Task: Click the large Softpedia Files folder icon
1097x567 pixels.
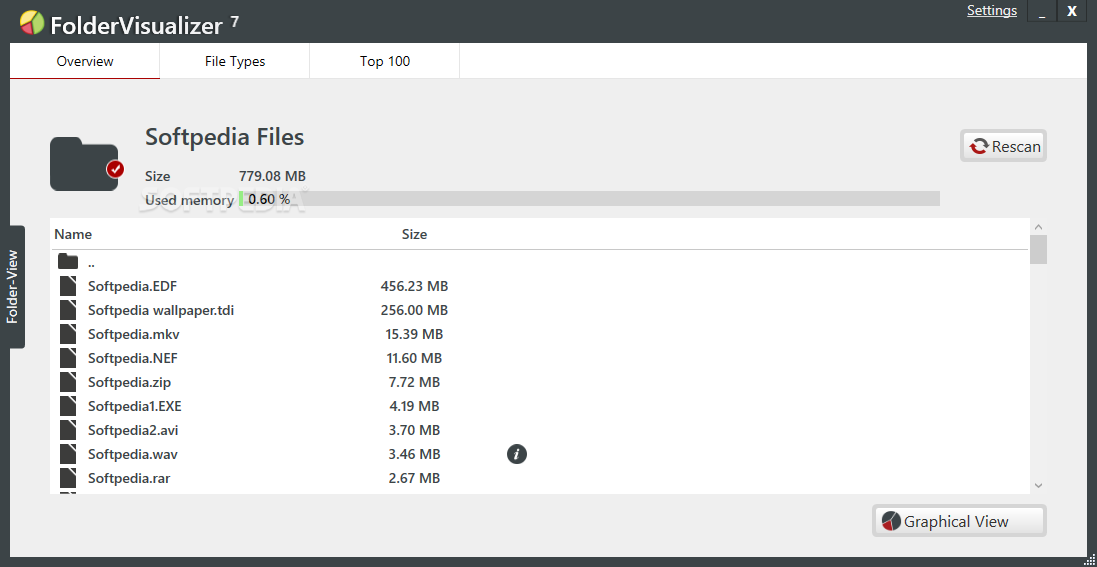Action: tap(84, 164)
